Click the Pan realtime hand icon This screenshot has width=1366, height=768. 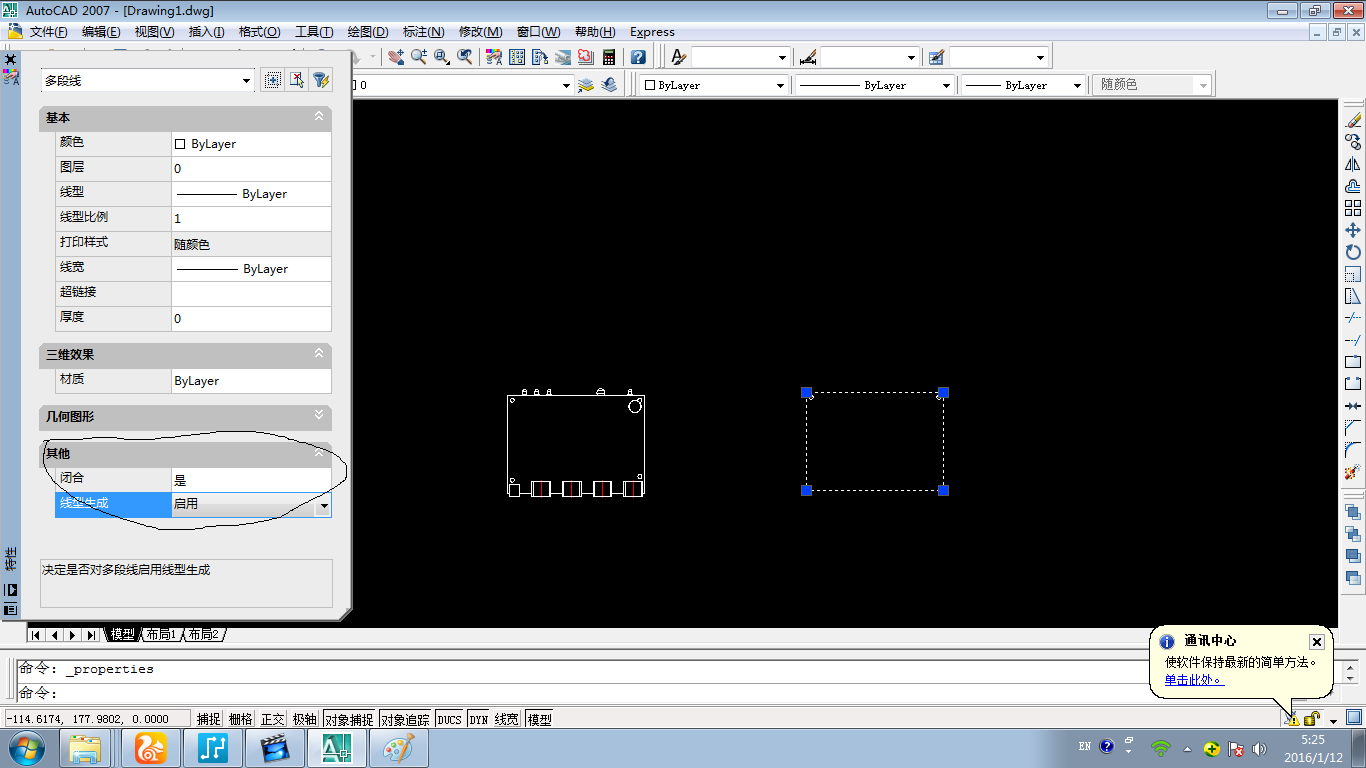(396, 57)
